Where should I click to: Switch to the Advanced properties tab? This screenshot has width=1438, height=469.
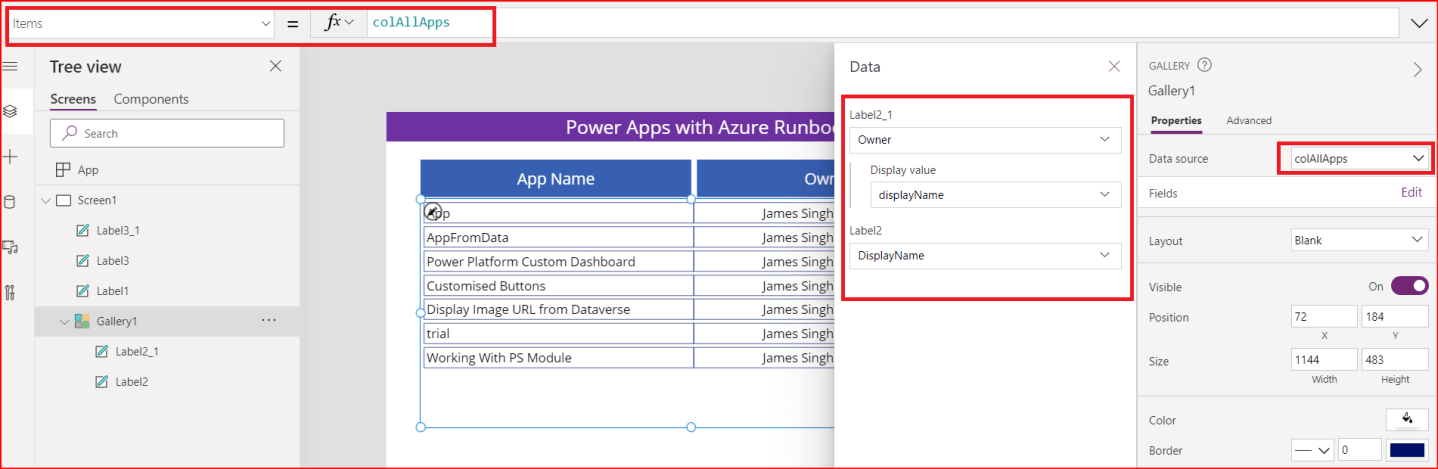tap(1249, 120)
